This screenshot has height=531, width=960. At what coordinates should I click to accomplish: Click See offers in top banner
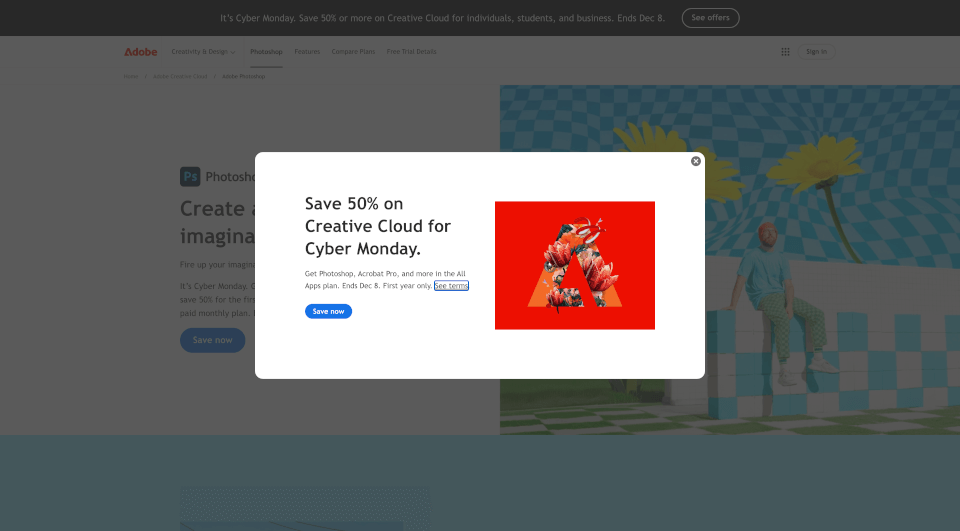pos(710,18)
